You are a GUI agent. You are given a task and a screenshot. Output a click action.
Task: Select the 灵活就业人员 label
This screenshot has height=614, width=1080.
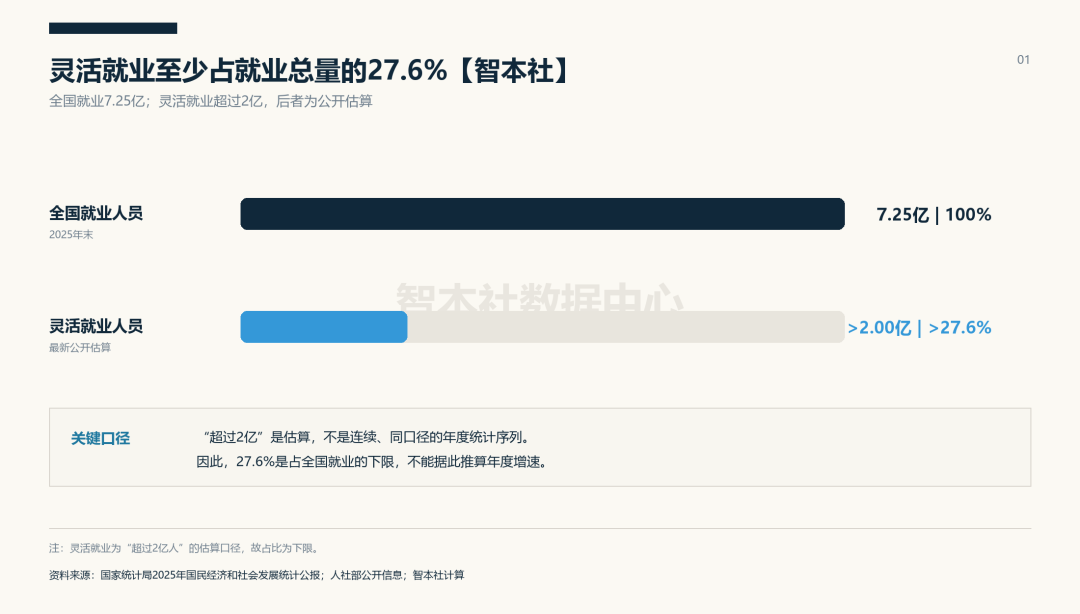(96, 326)
